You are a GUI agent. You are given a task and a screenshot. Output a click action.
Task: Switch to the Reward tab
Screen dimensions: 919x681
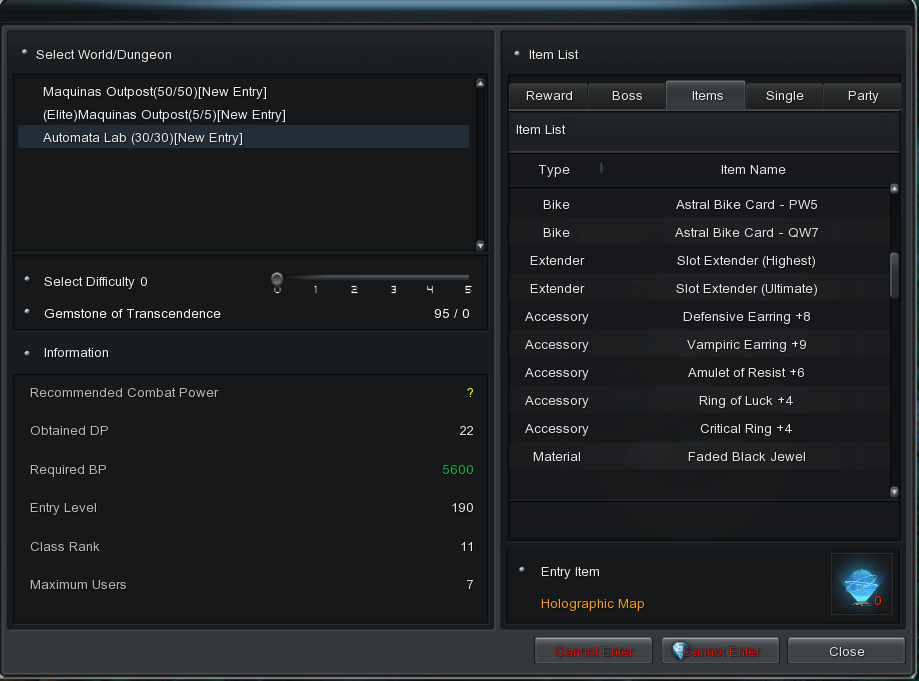pyautogui.click(x=549, y=96)
